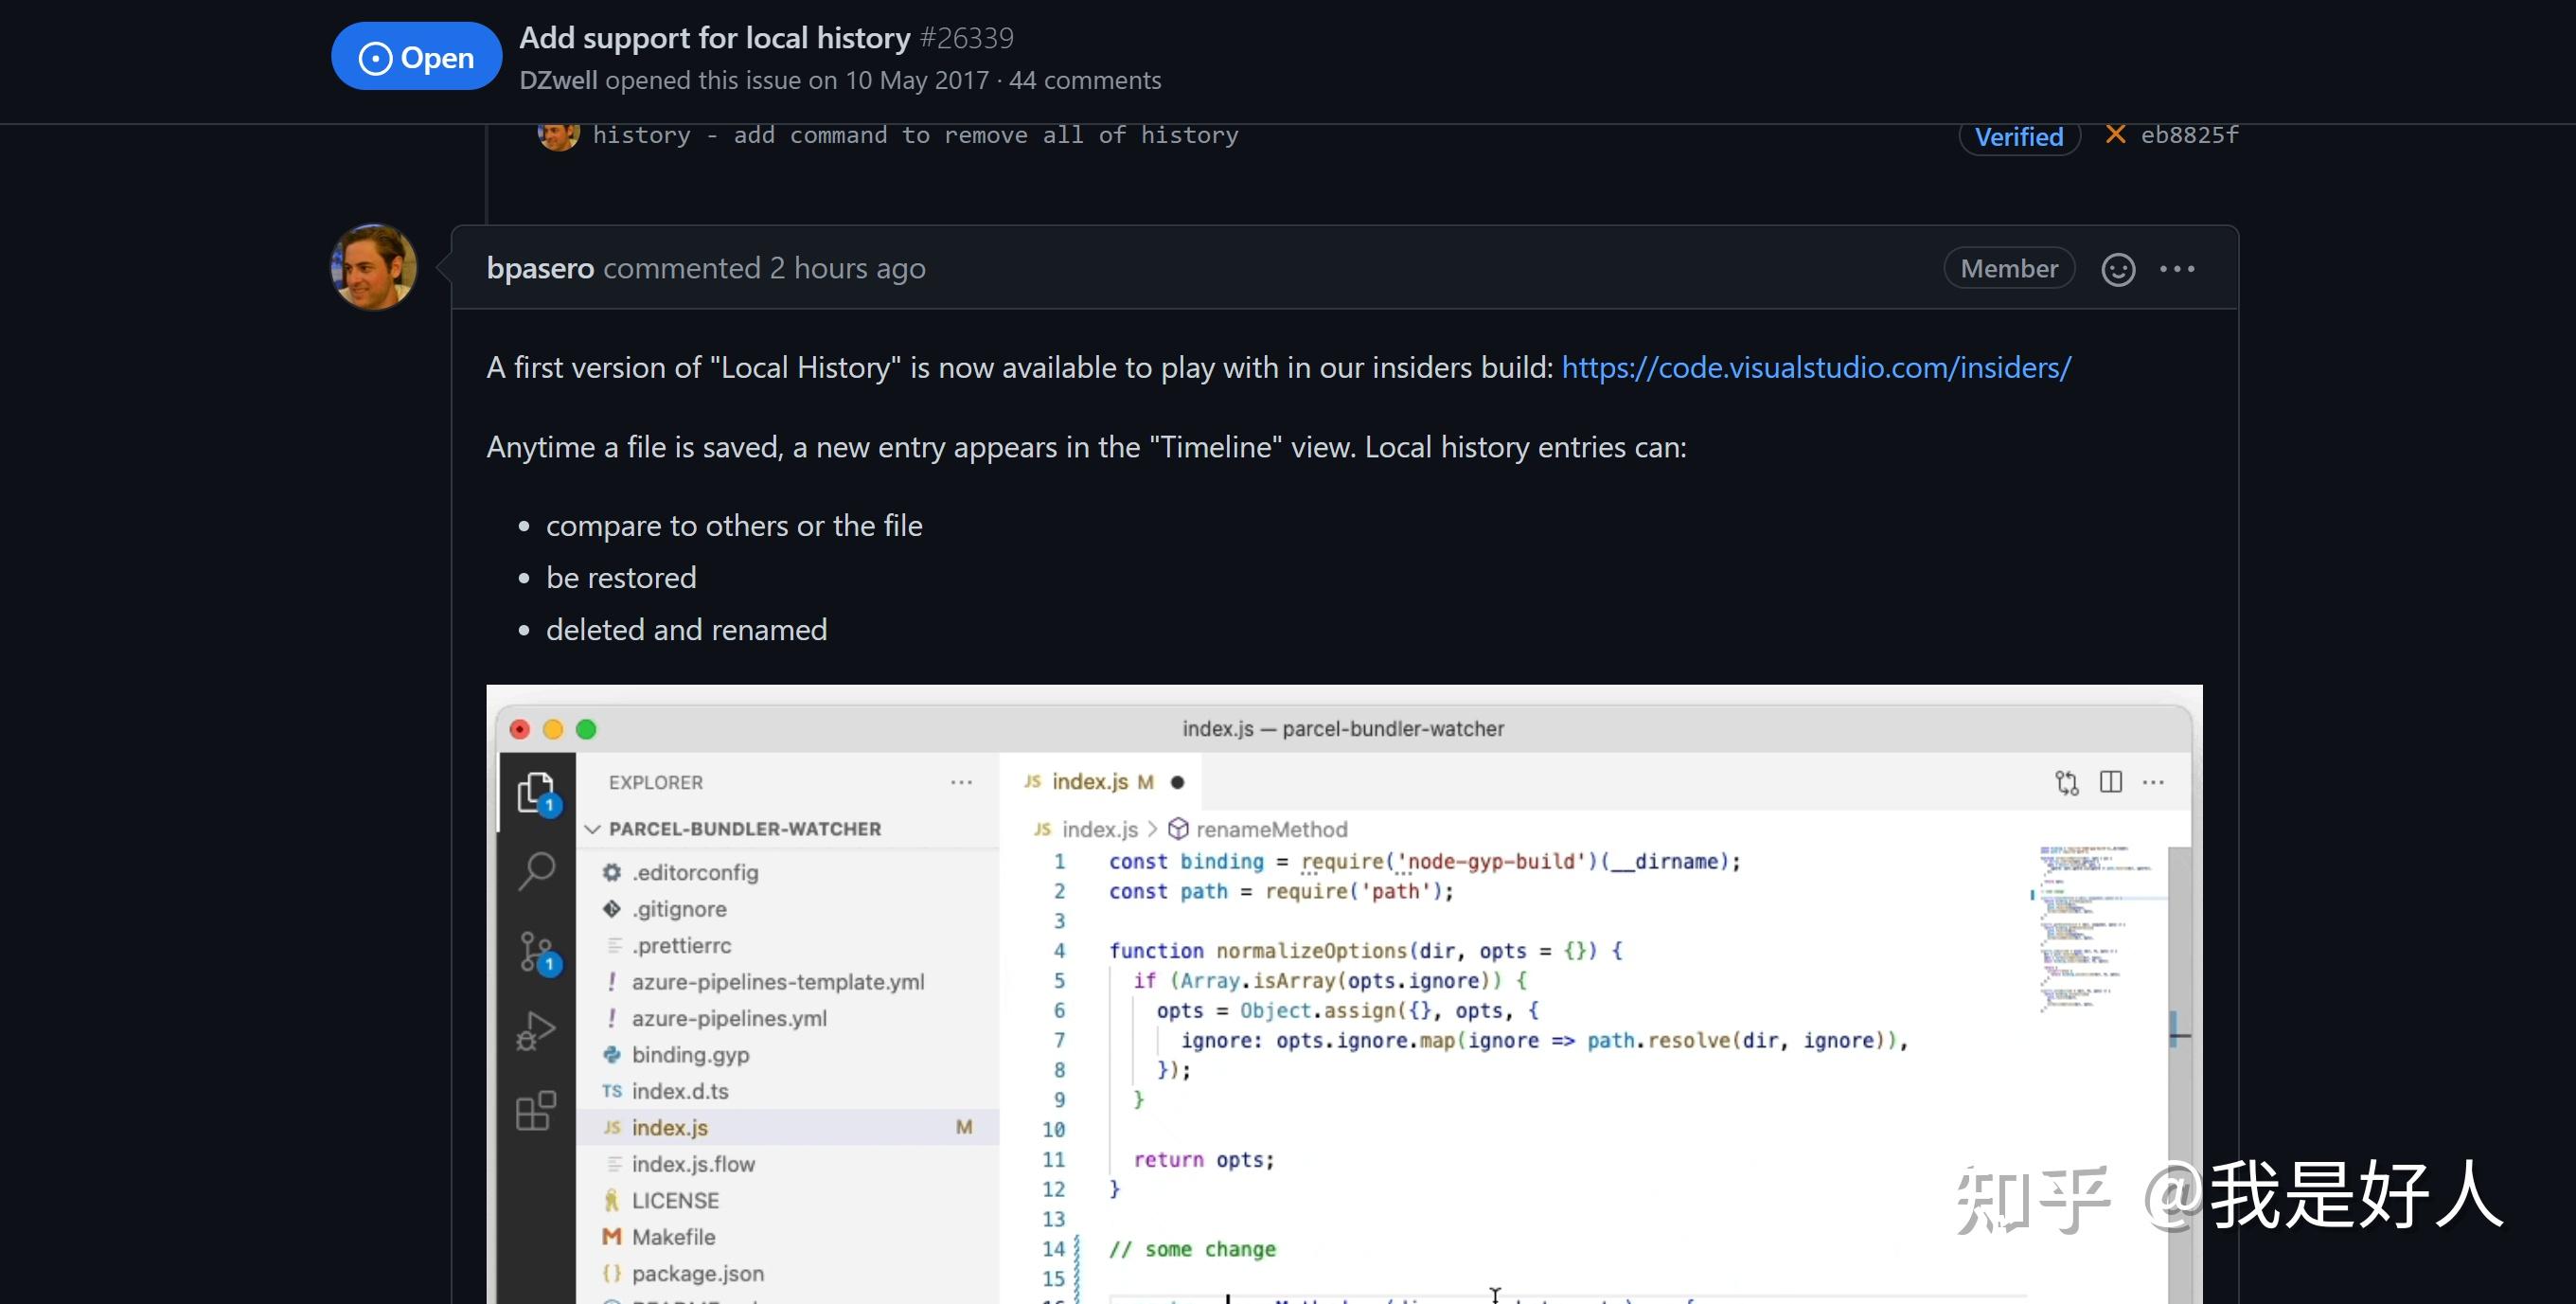Click renameMethod in the breadcrumb bar
The height and width of the screenshot is (1304, 2576).
1268,829
